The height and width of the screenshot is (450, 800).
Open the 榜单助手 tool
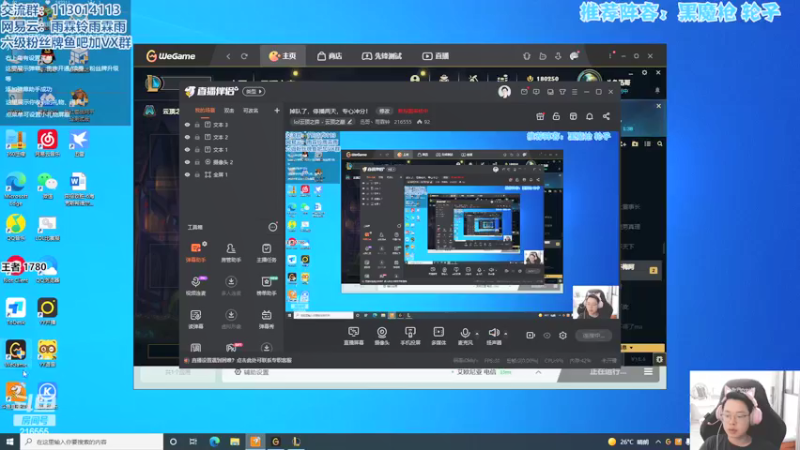click(x=266, y=286)
